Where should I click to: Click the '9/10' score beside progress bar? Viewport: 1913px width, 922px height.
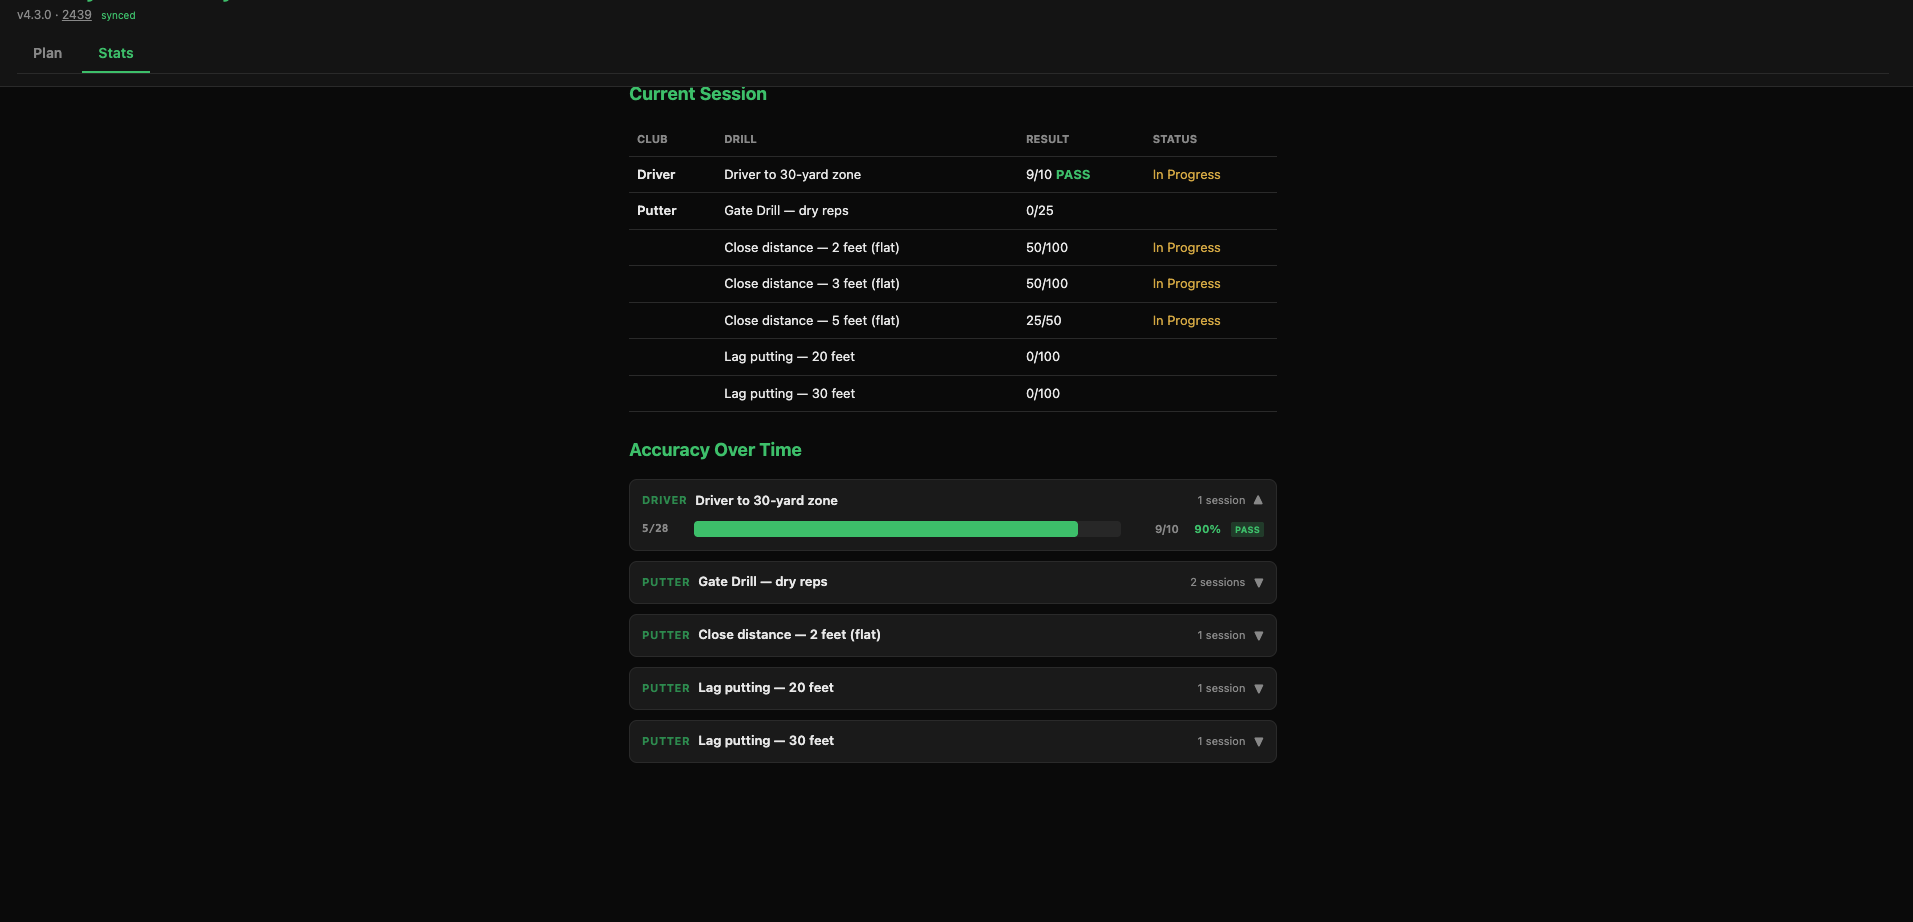coord(1166,529)
